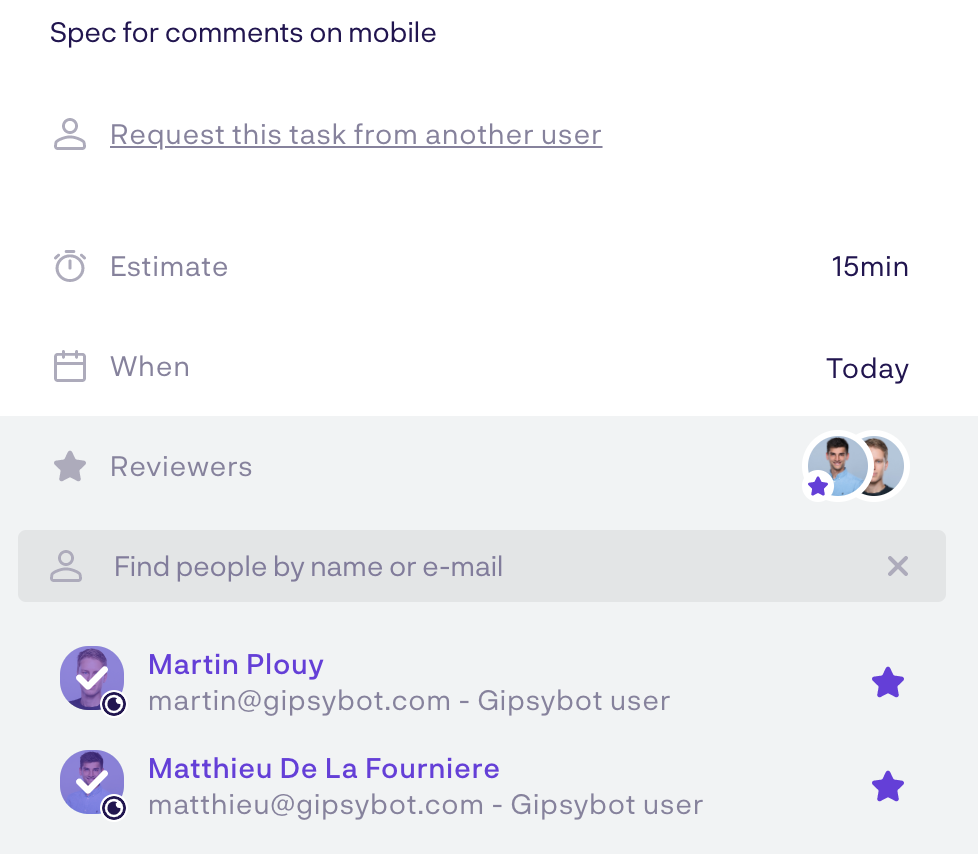The image size is (978, 854).
Task: Uncheck Martin Plouy's selected avatar
Action: (90, 677)
